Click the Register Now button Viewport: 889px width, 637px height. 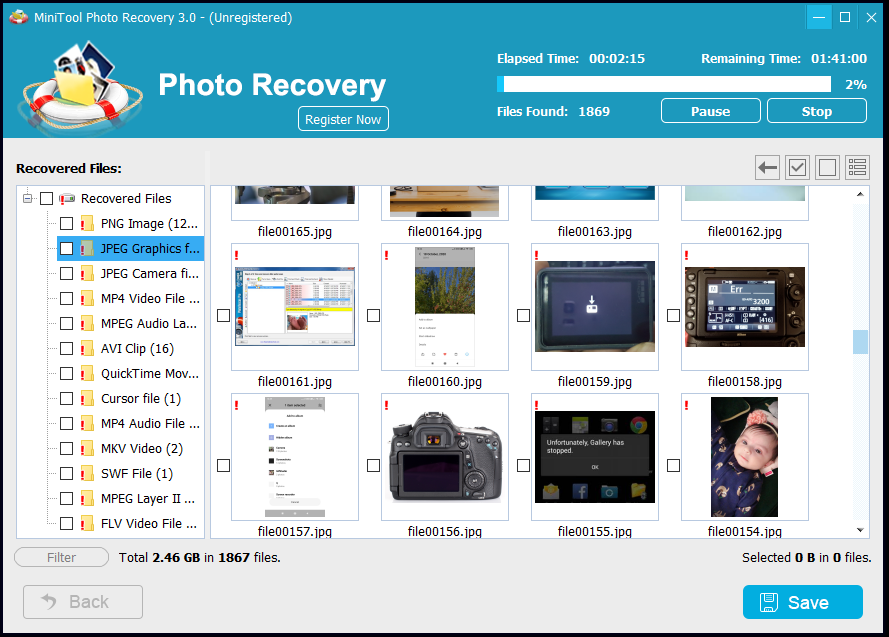pyautogui.click(x=343, y=118)
